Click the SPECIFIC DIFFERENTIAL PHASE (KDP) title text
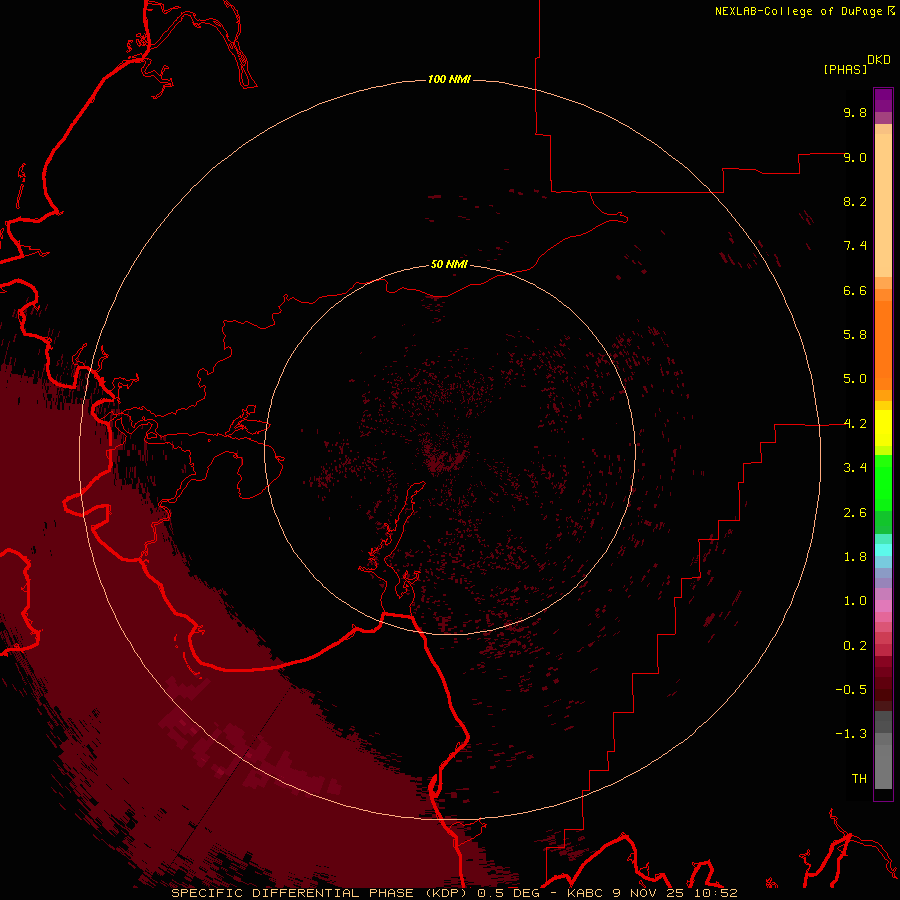Screen dimensions: 900x900 [319, 893]
